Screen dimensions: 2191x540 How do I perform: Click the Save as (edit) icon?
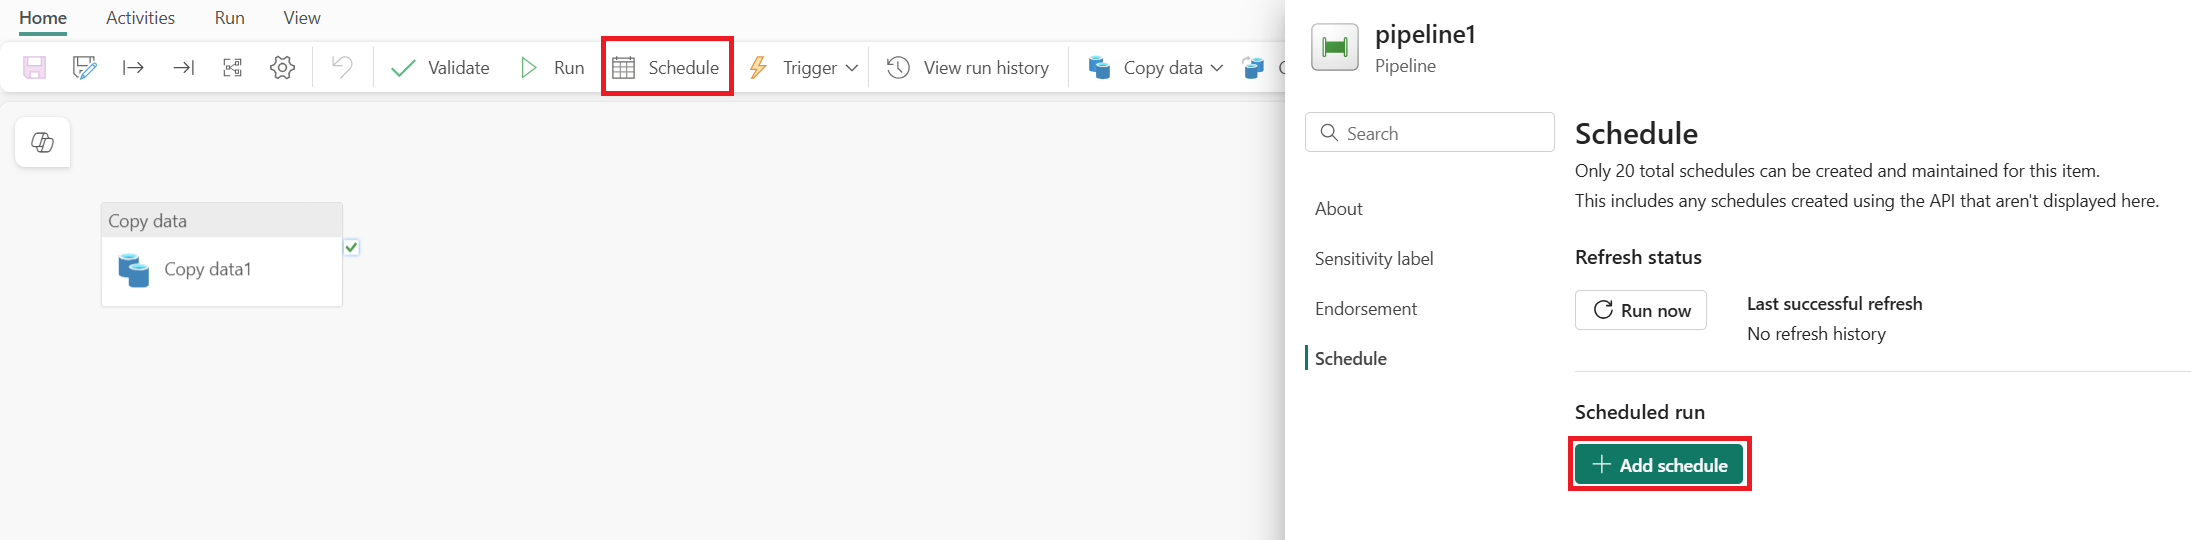(x=85, y=68)
